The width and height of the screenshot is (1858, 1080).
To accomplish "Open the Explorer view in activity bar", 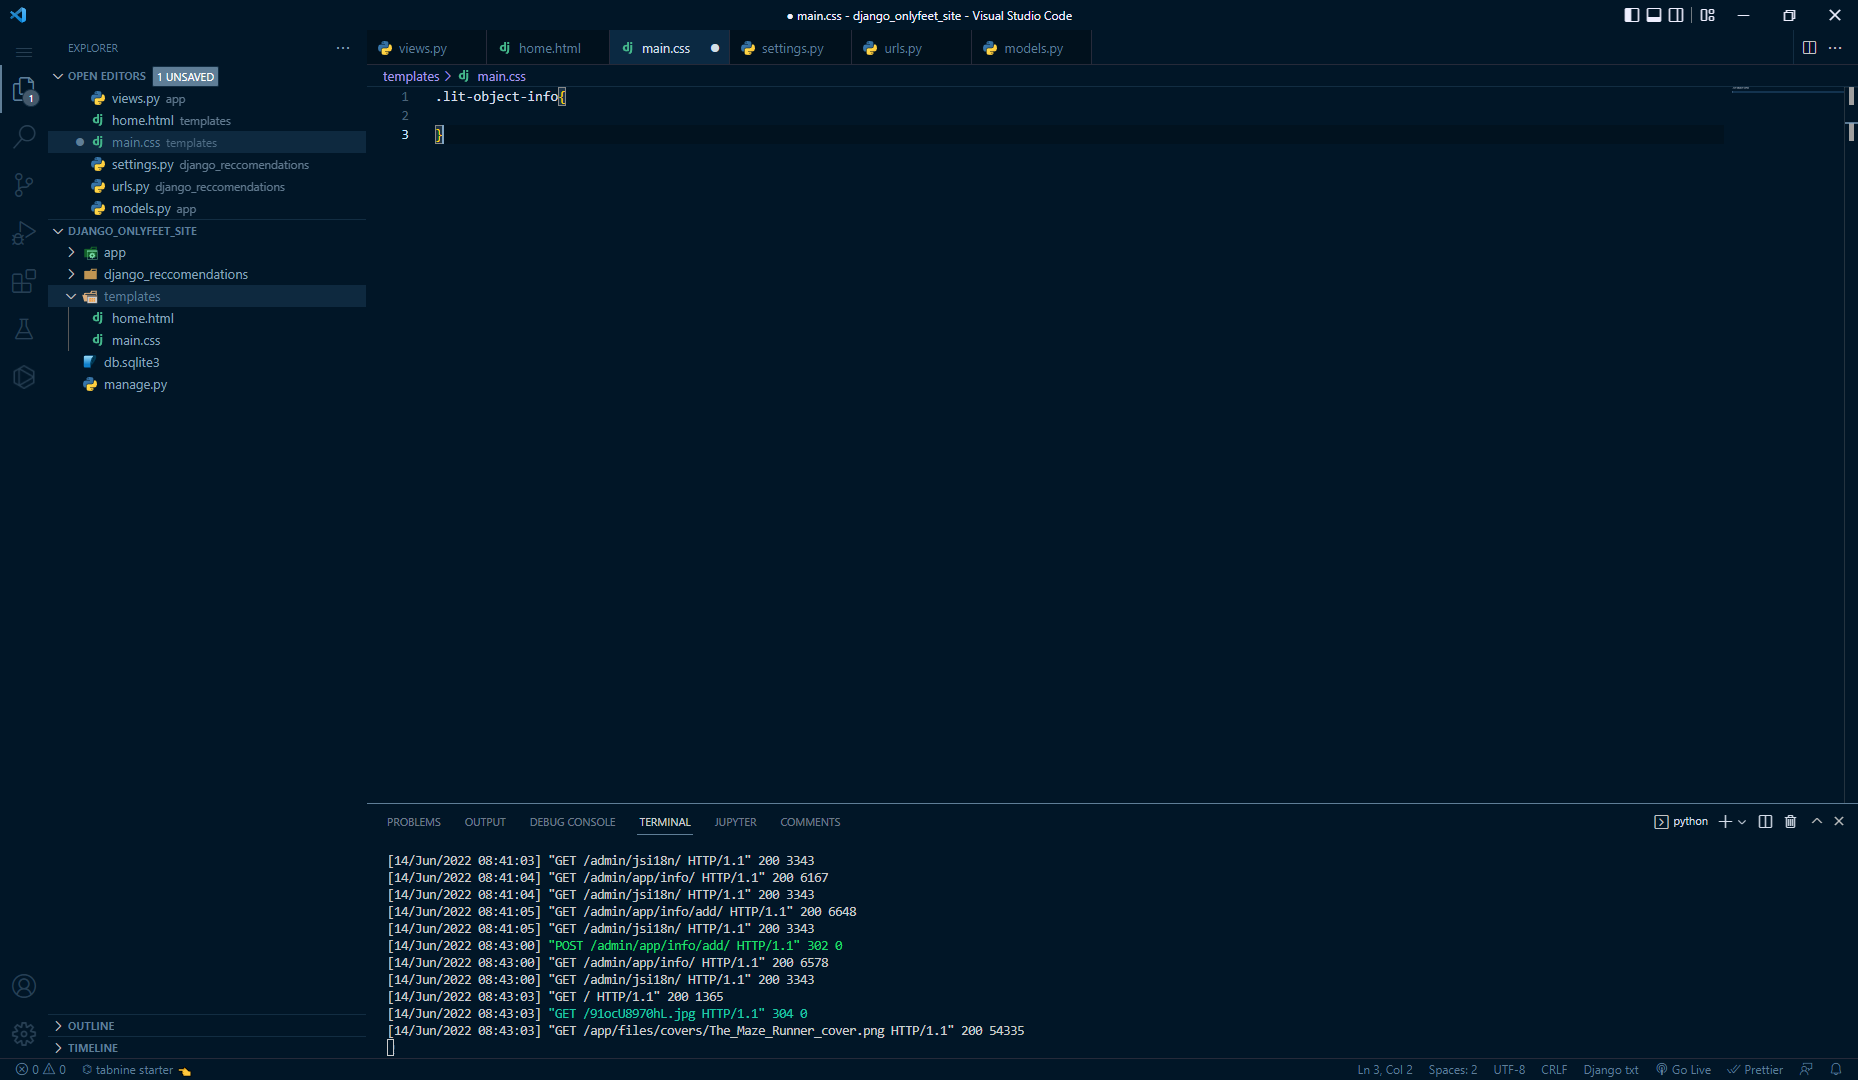I will [24, 89].
